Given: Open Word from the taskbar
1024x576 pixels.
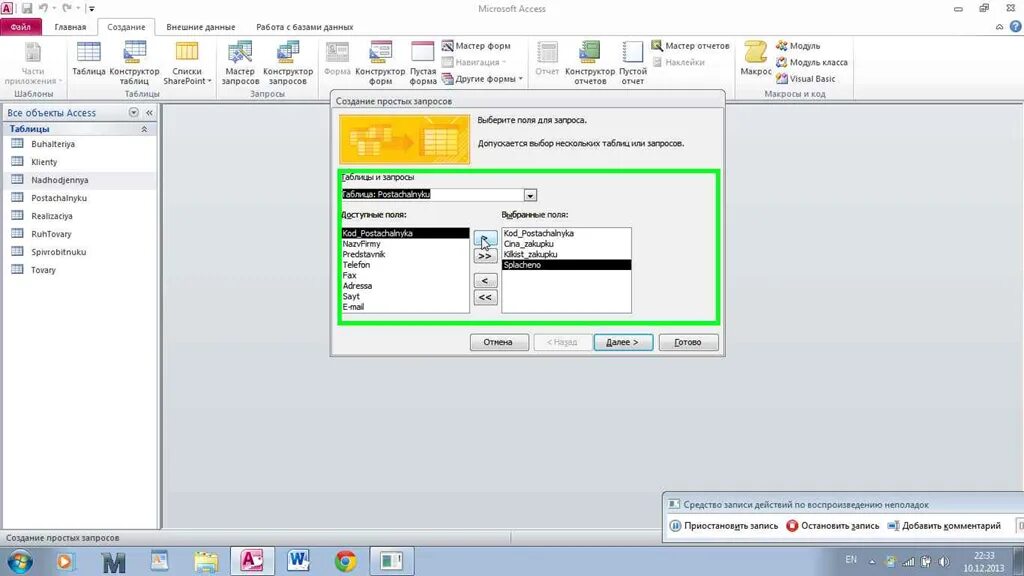Looking at the screenshot, I should (x=298, y=561).
